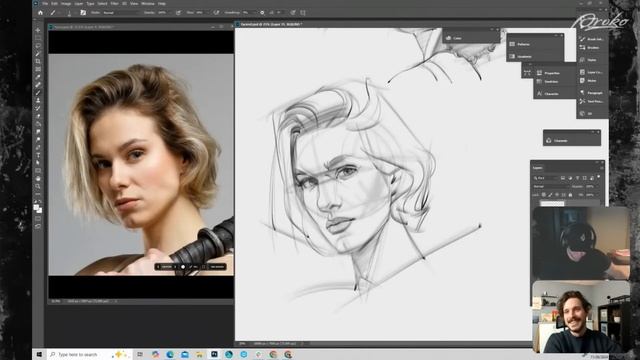
Task: Click the background color swatch
Action: point(40,211)
